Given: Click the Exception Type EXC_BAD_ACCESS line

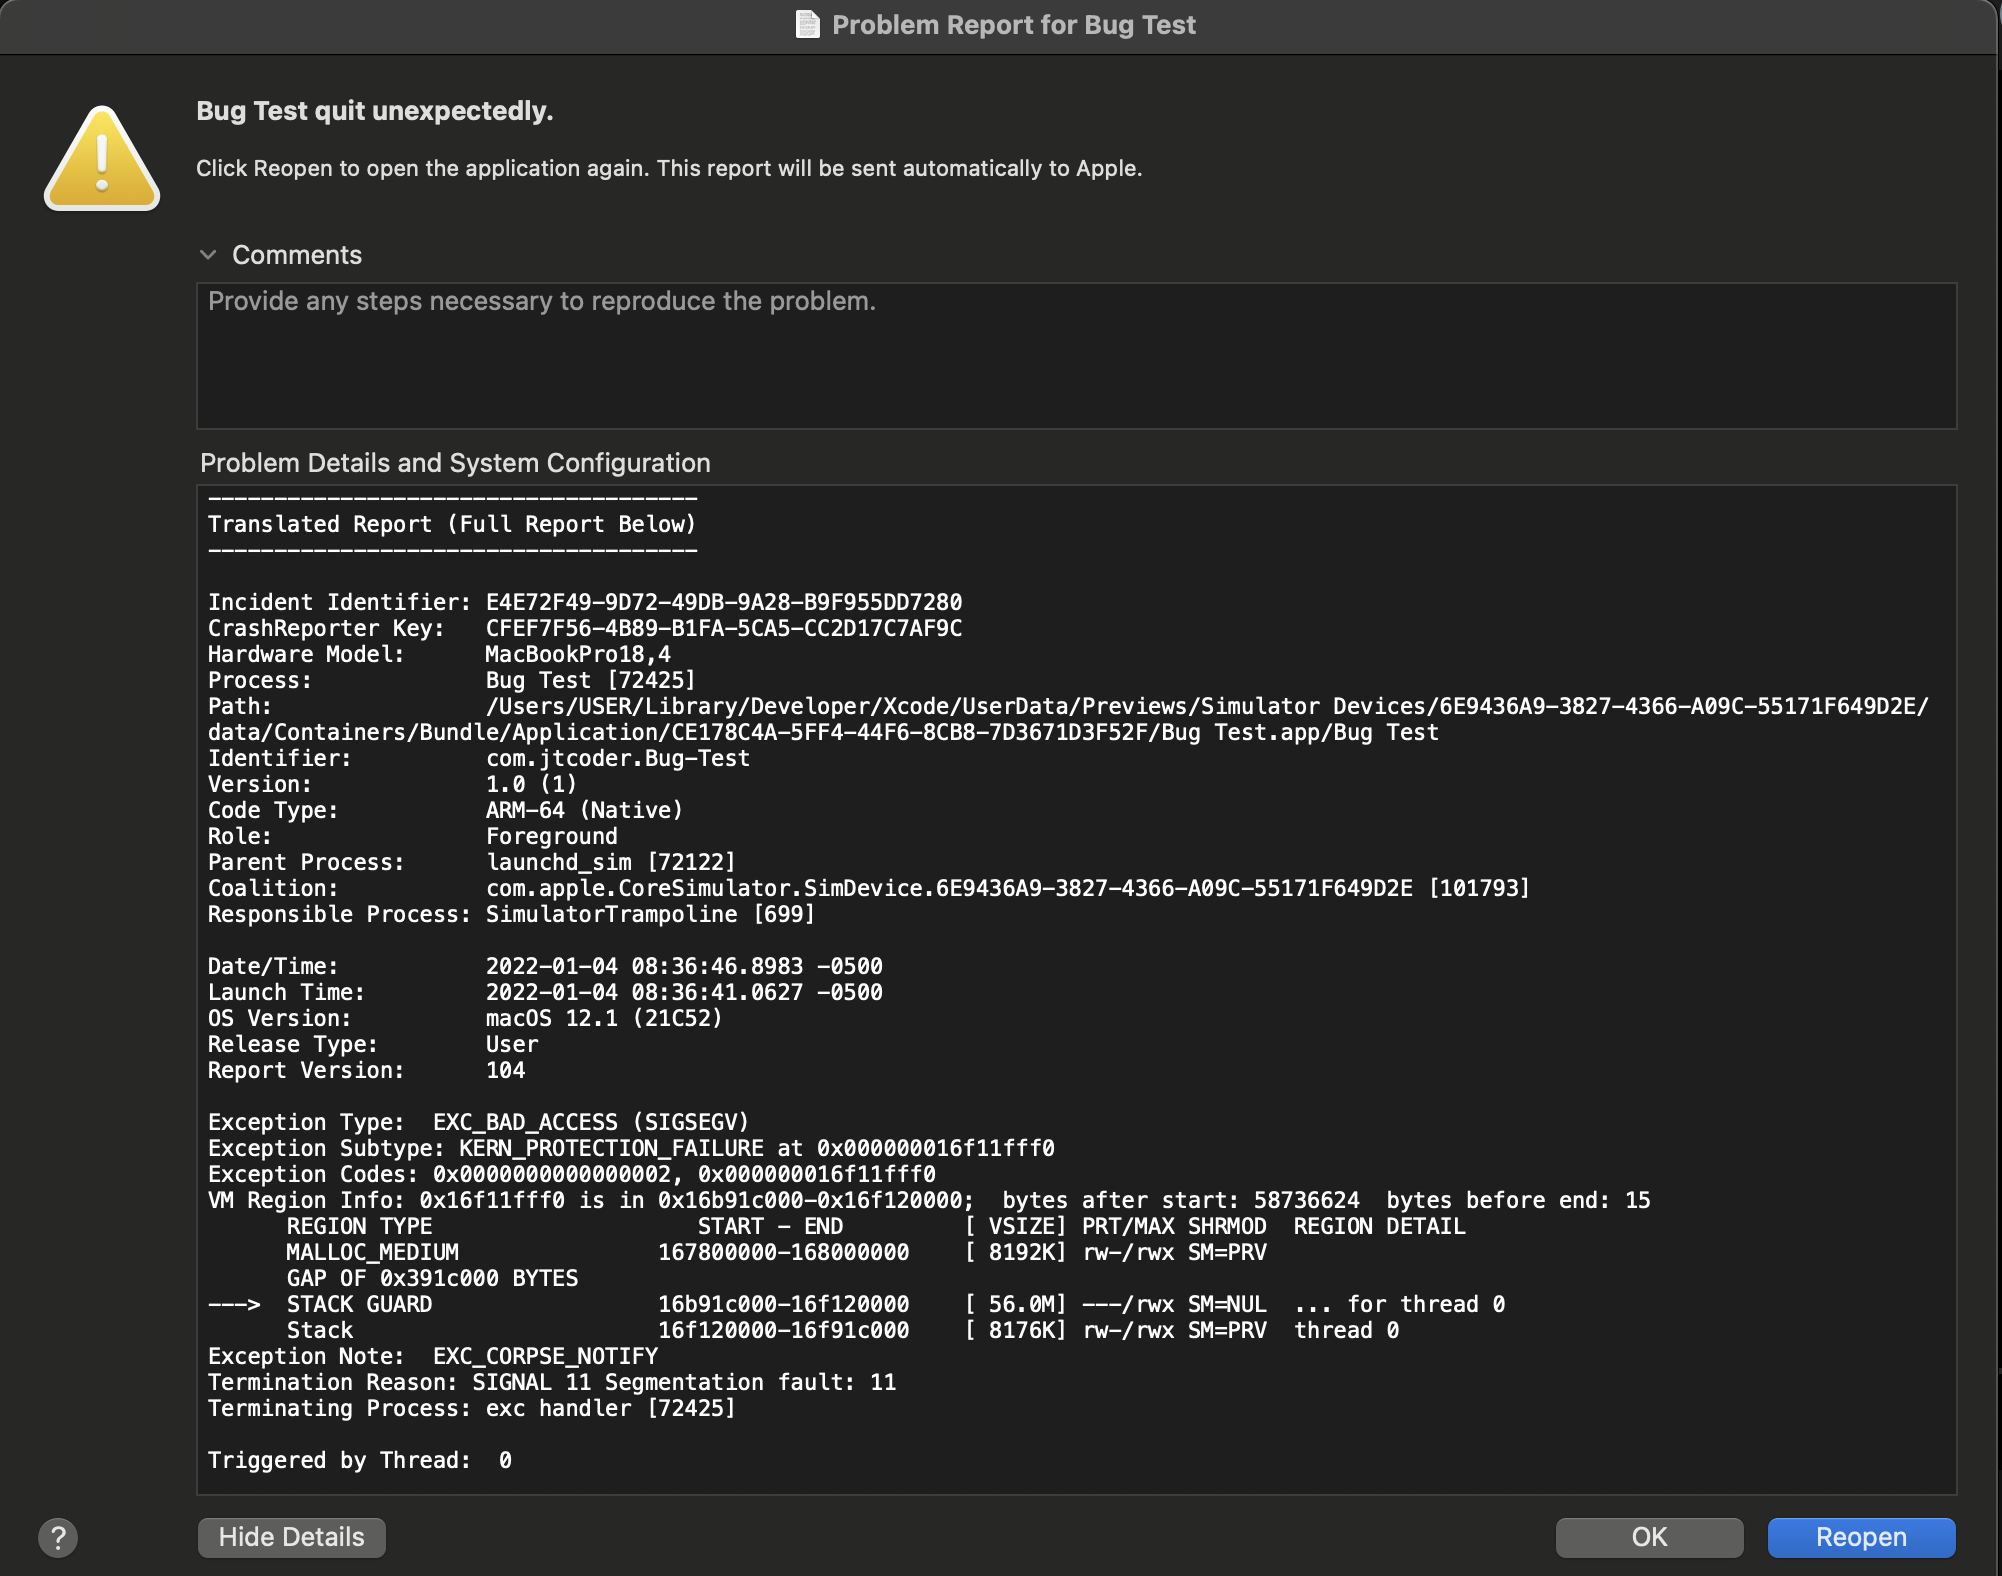Looking at the screenshot, I should pos(478,1122).
